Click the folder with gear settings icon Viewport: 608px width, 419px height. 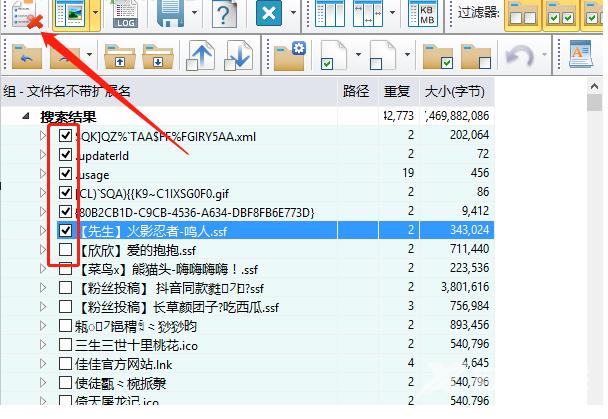(289, 56)
